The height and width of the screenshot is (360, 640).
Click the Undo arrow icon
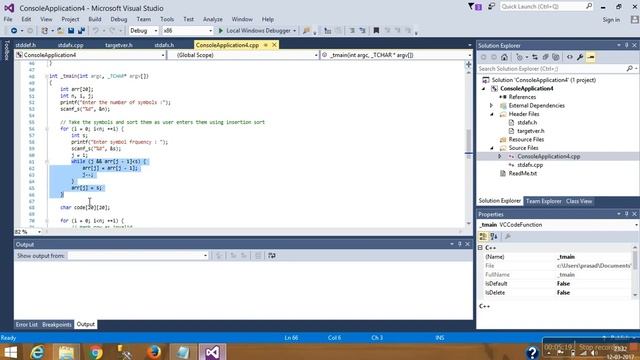(x=96, y=31)
